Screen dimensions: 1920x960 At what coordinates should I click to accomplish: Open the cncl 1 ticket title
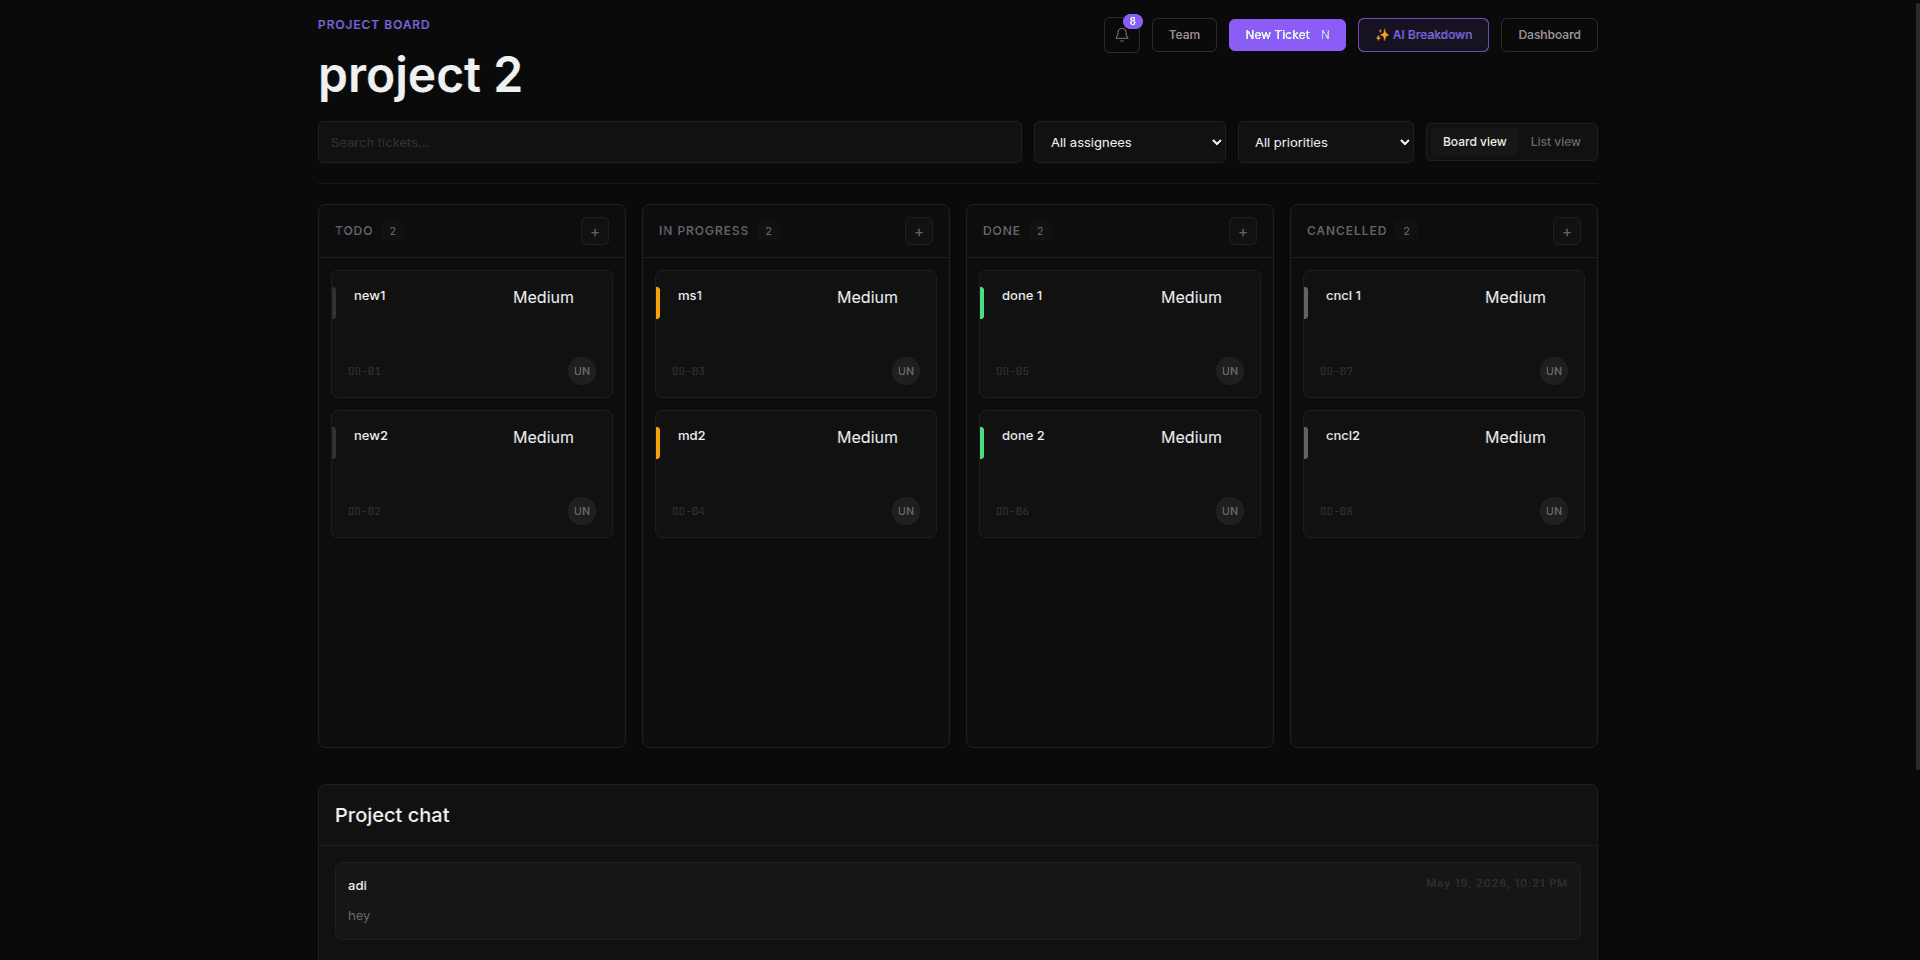point(1344,296)
